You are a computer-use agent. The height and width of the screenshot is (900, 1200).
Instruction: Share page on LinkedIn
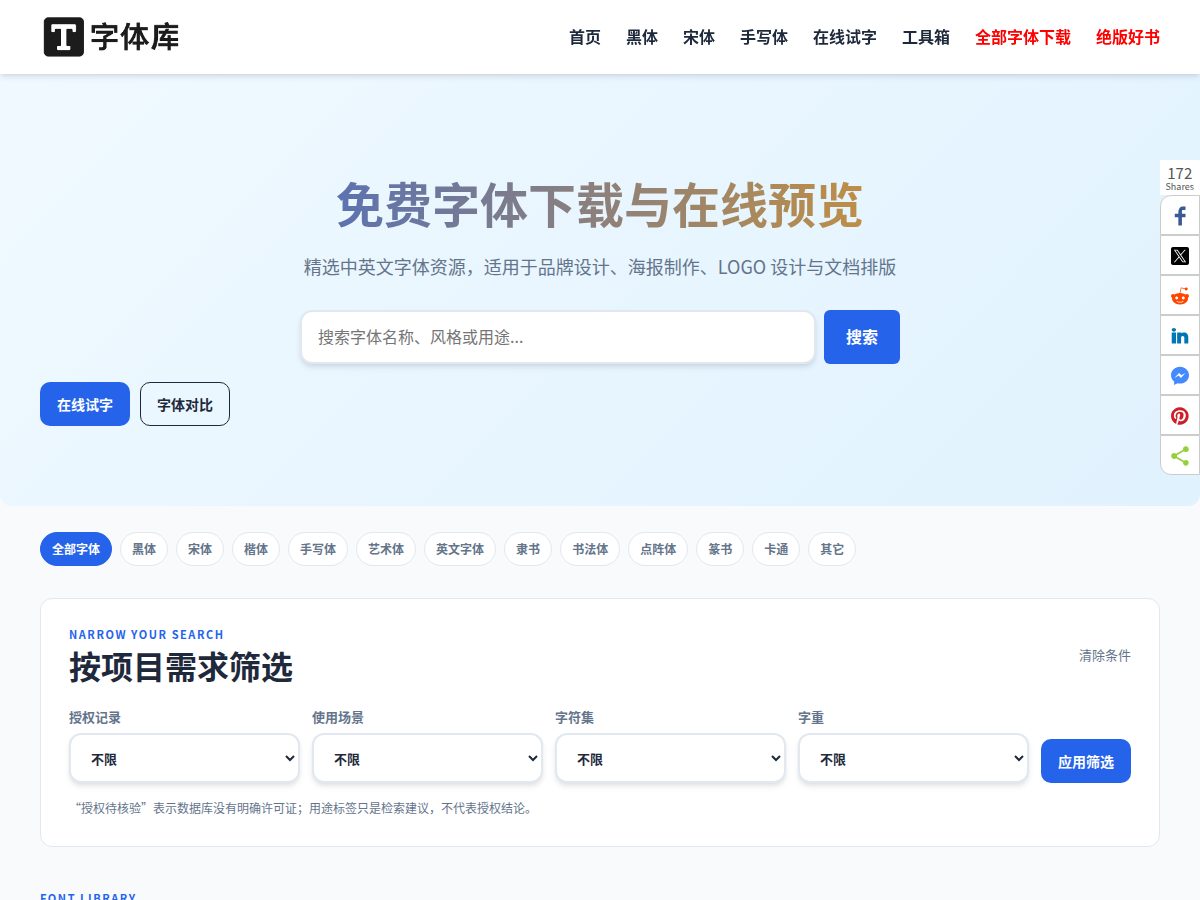[1180, 336]
